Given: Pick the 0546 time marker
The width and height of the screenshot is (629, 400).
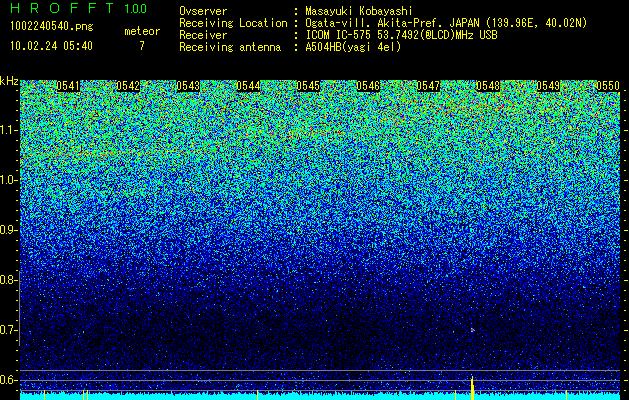Looking at the screenshot, I should point(368,86).
